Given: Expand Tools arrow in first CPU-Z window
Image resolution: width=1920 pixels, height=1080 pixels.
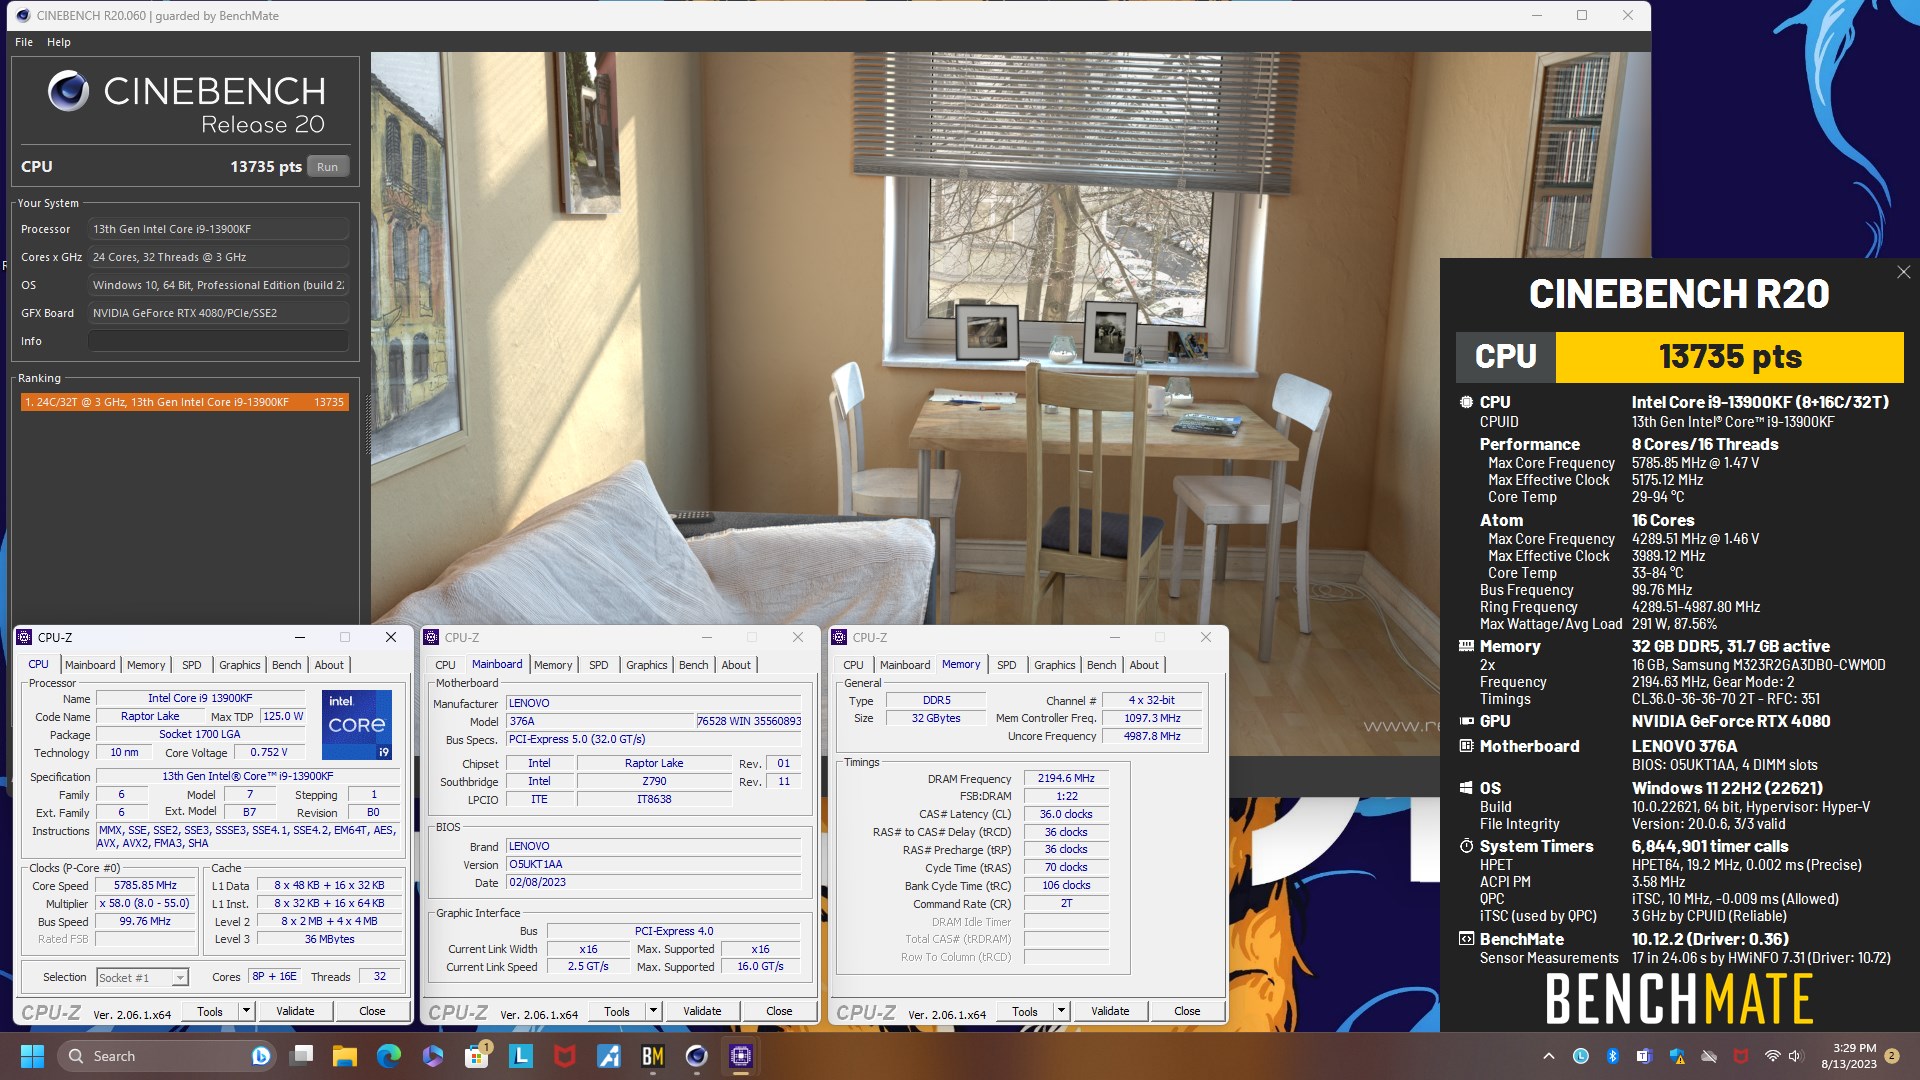Looking at the screenshot, I should (246, 1011).
